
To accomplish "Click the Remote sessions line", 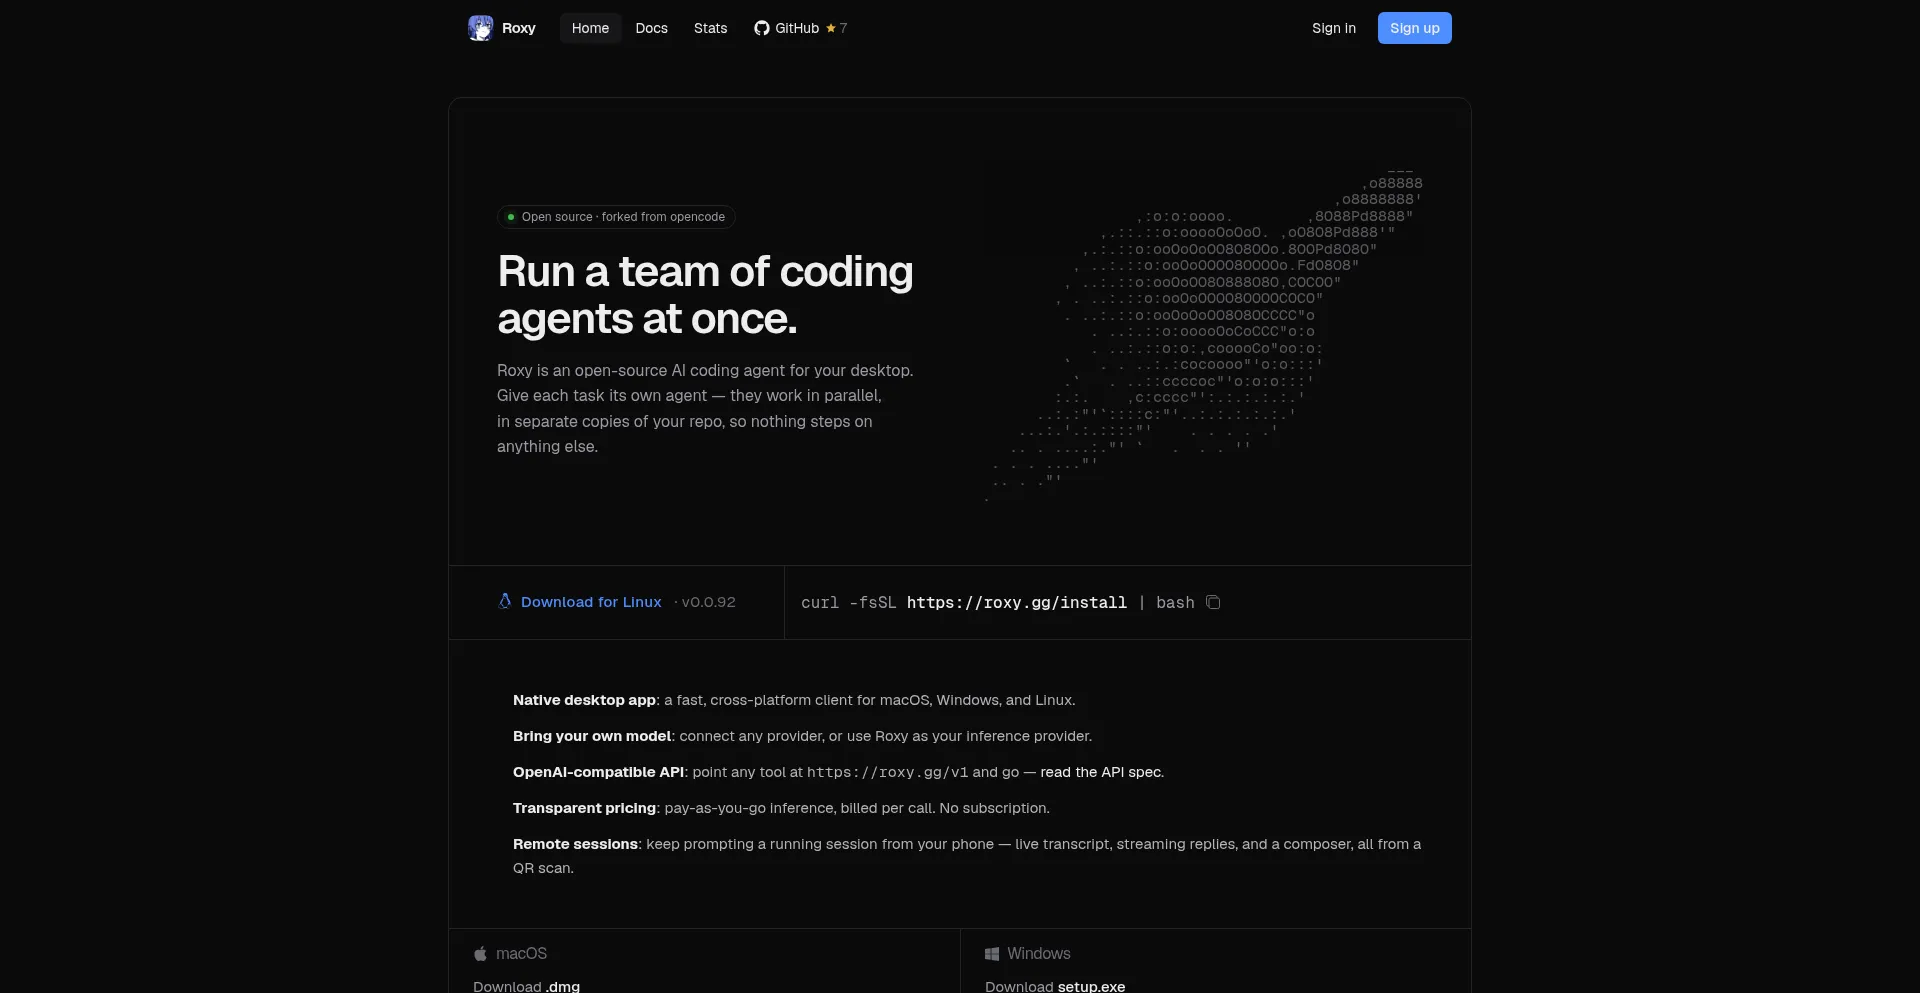I will [x=967, y=856].
